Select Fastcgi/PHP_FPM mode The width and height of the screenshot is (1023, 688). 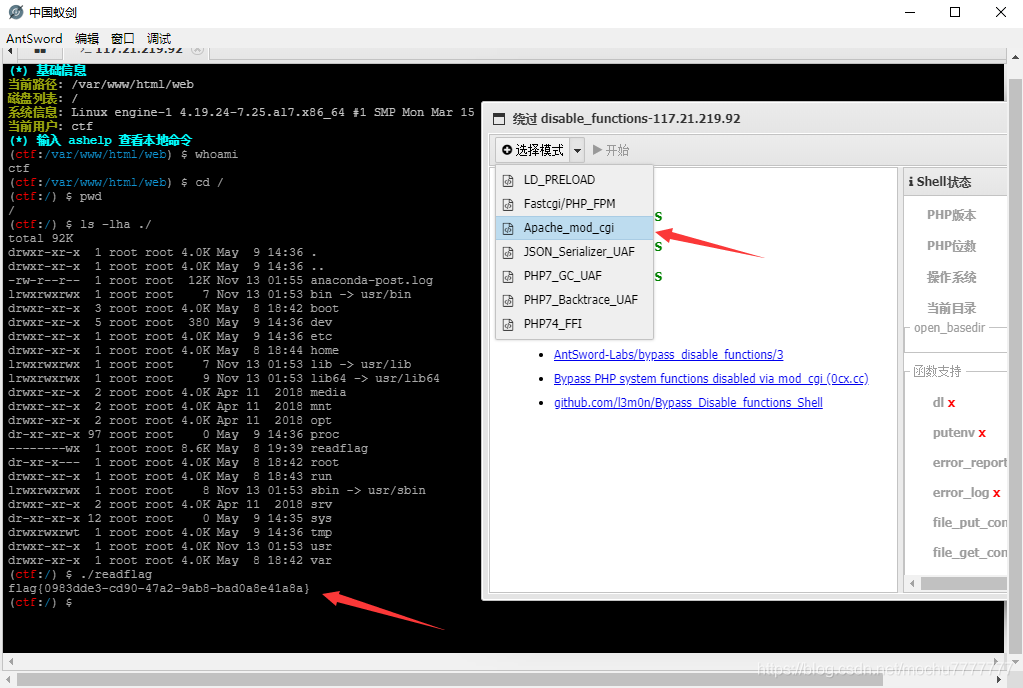coord(575,204)
